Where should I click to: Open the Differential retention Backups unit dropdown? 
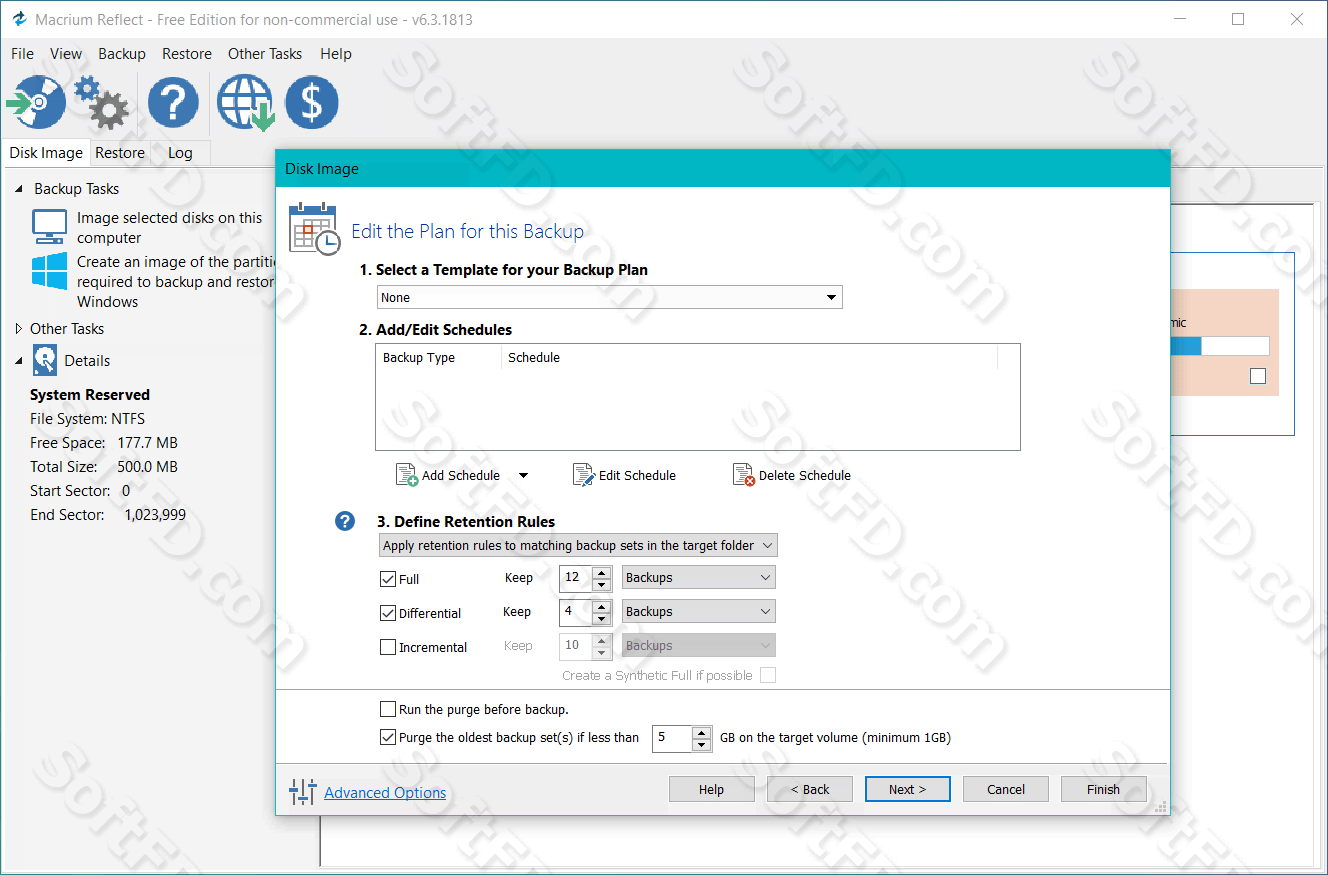[x=698, y=611]
